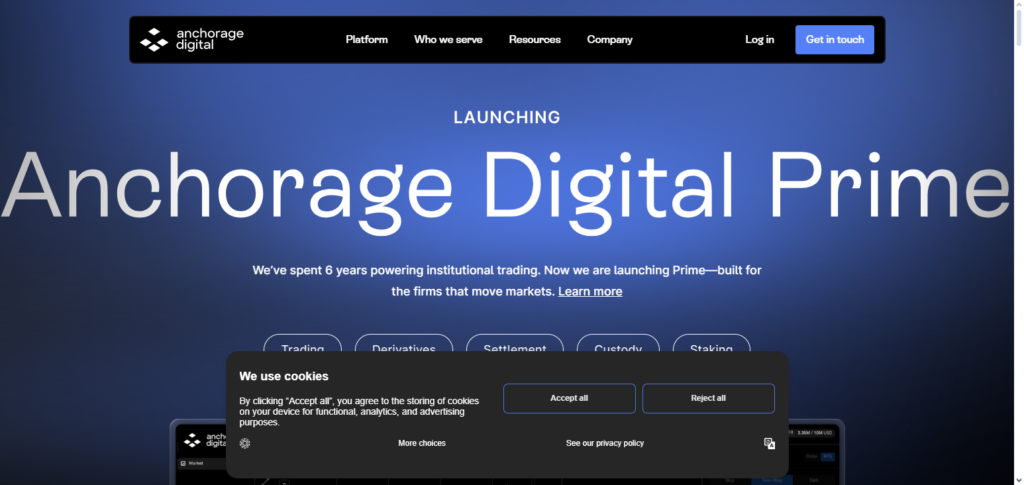Screen dimensions: 1024x485
Task: Click the cookie settings gear icon
Action: point(245,443)
